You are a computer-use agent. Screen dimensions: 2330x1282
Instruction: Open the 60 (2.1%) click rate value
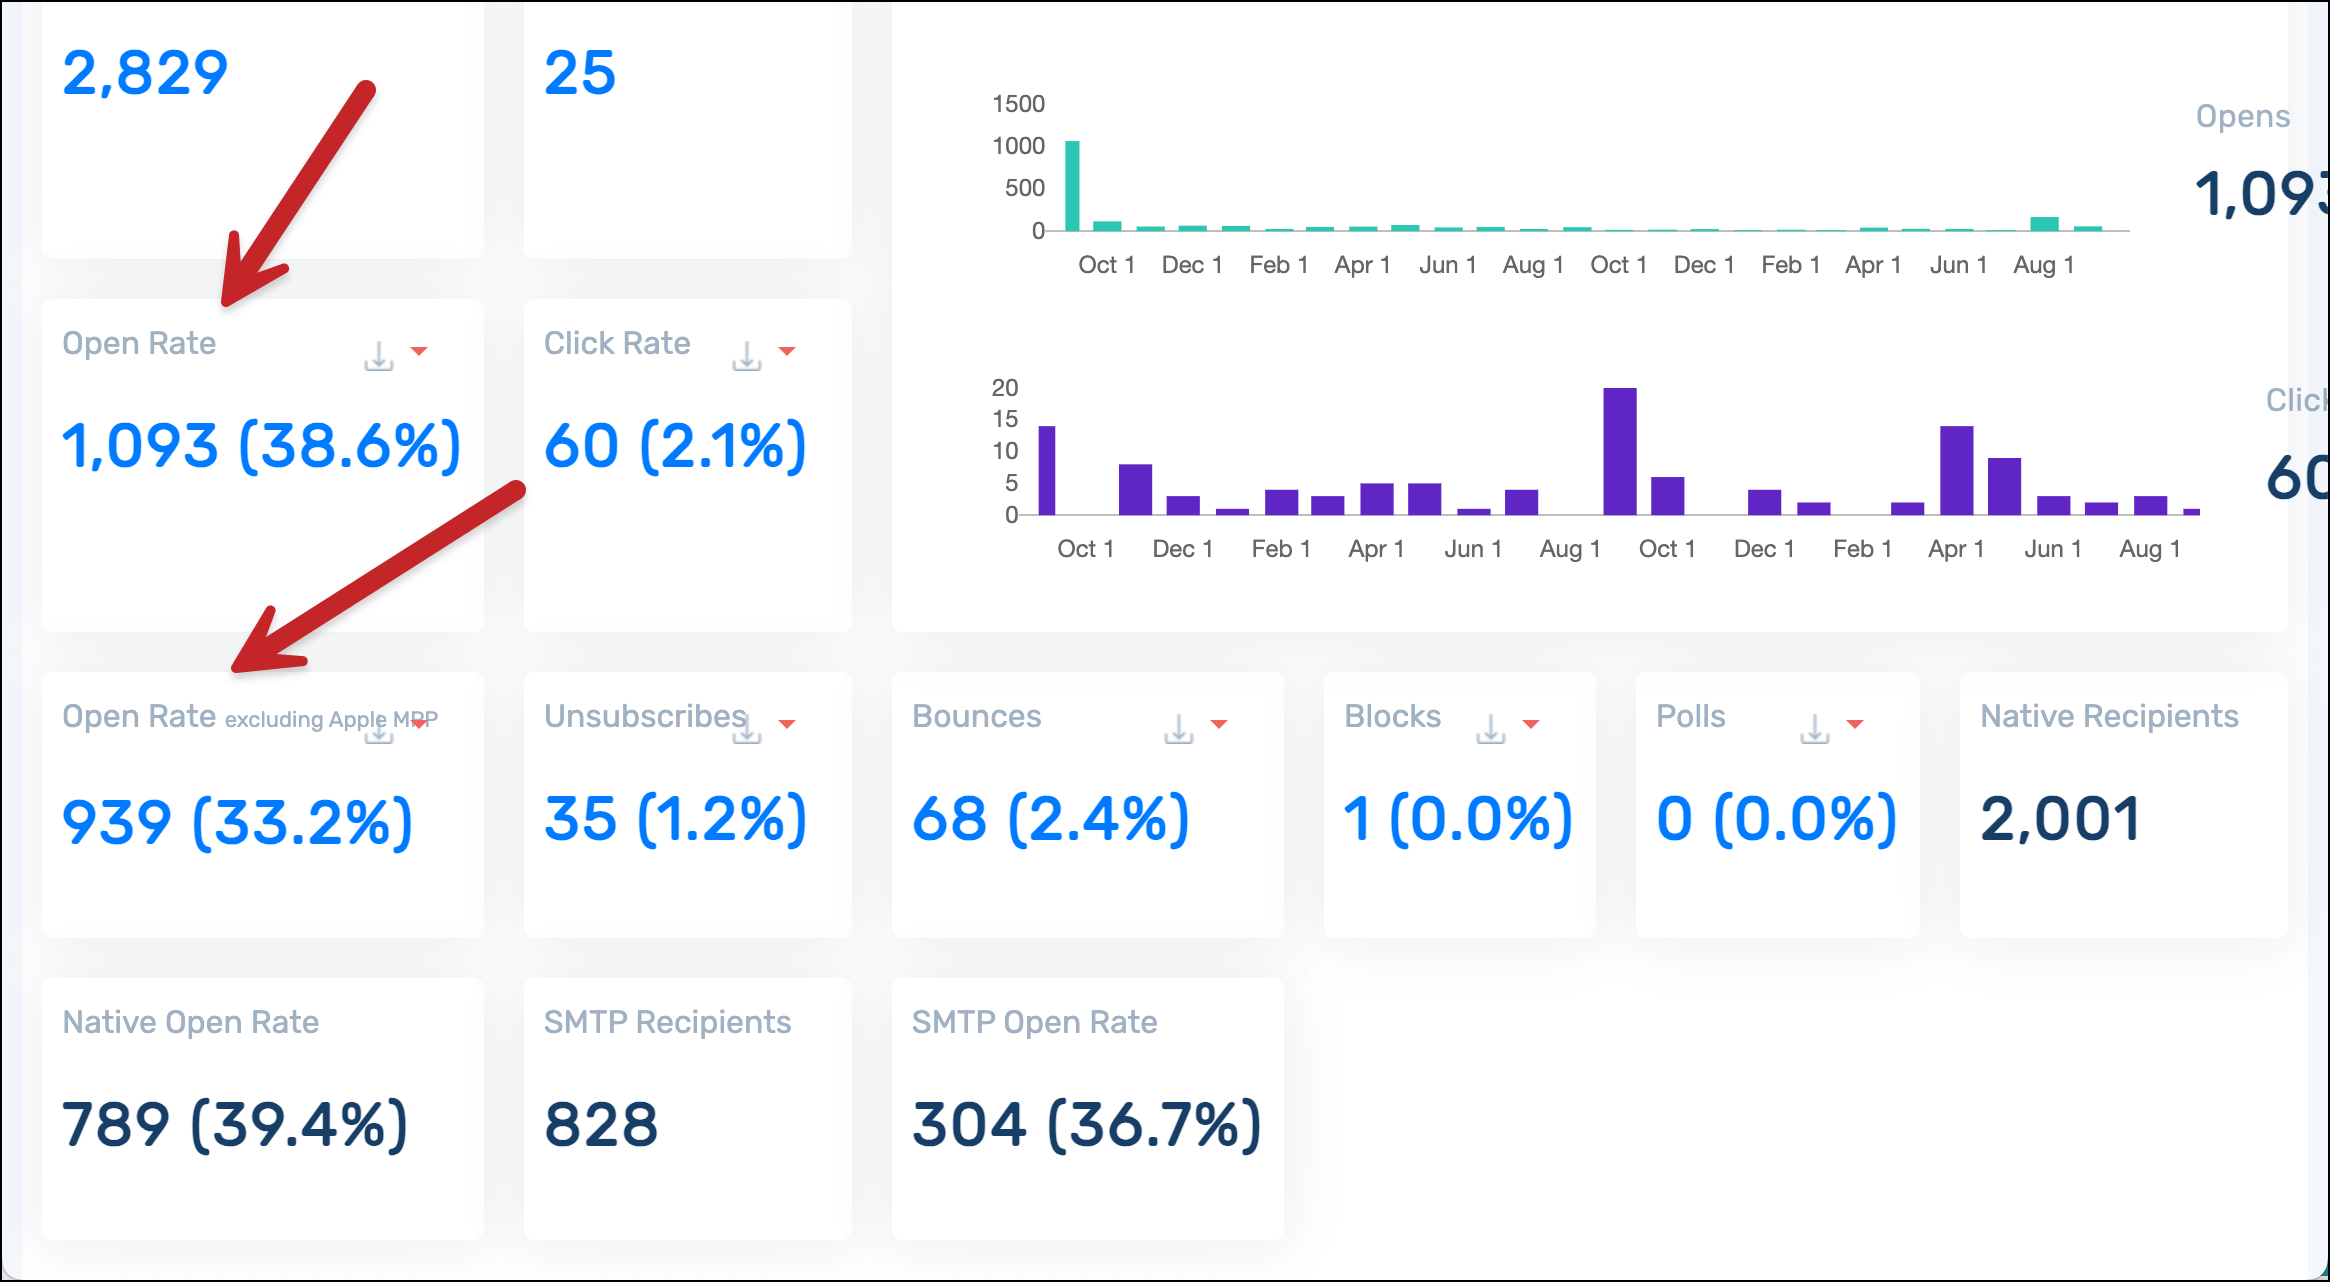(x=675, y=446)
